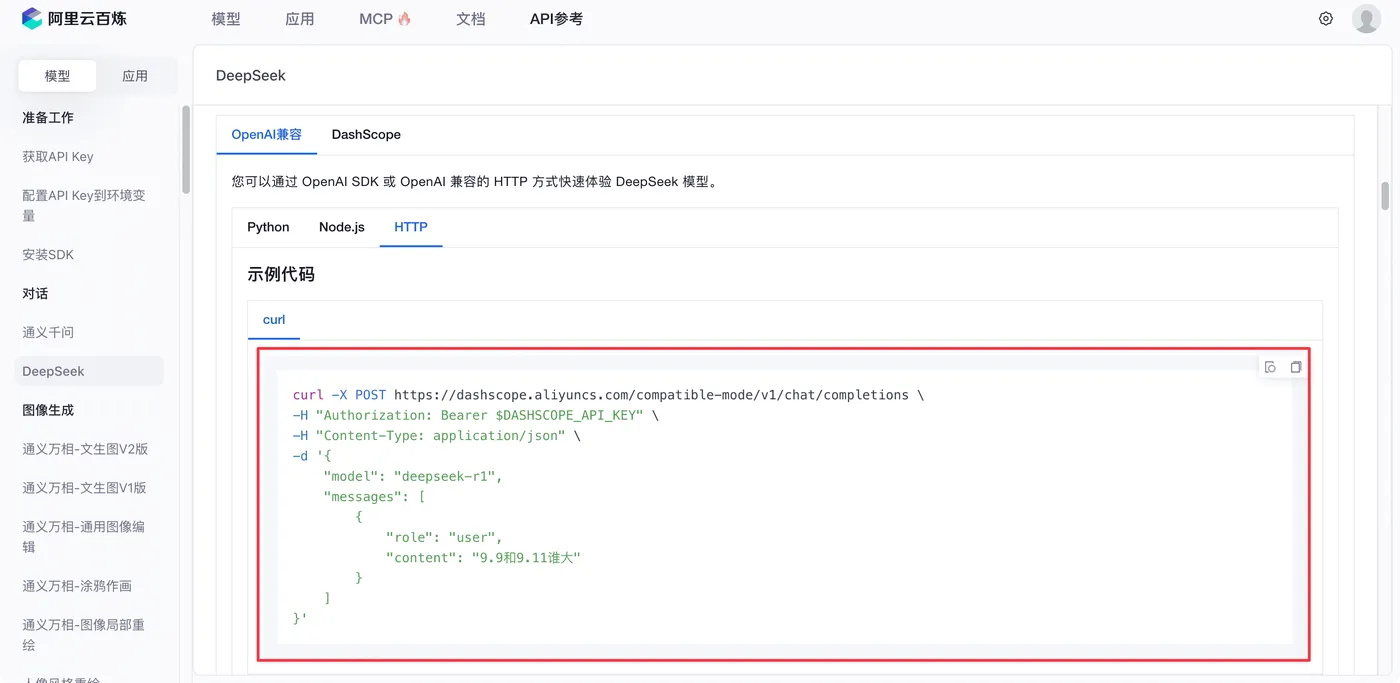Select the 模型 sidebar tab

(57, 76)
